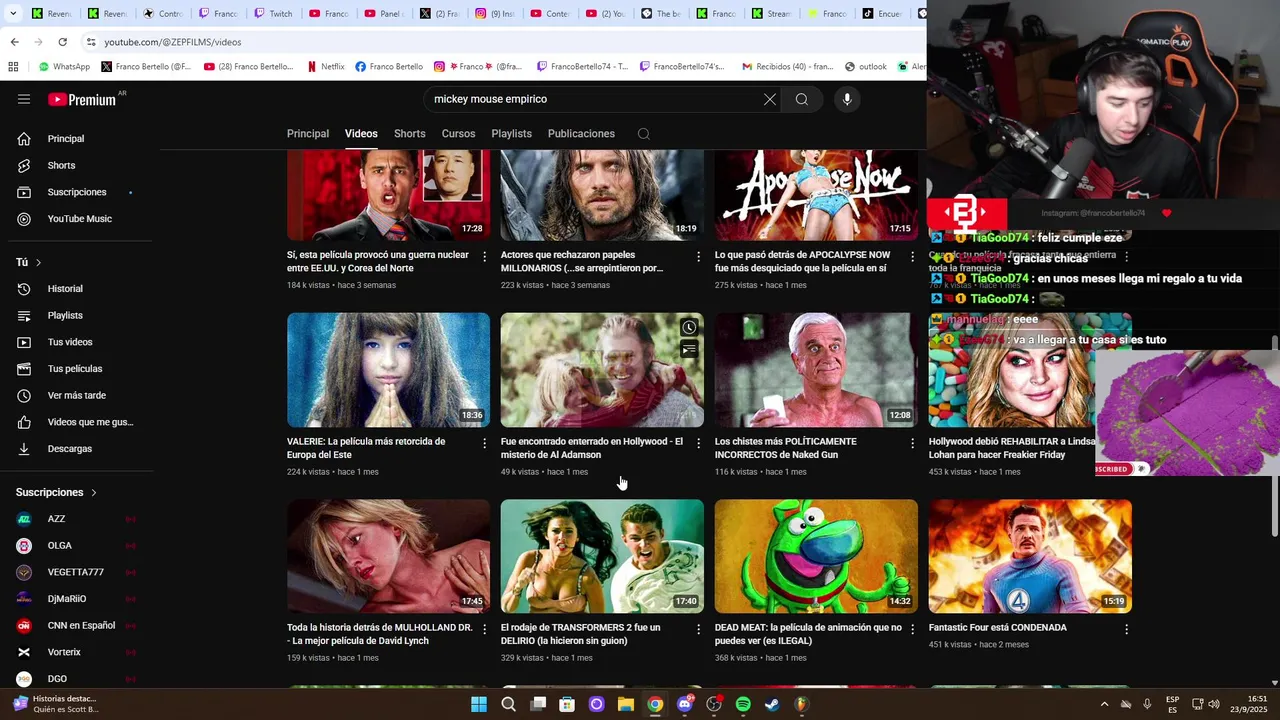This screenshot has height=720, width=1280.
Task: Switch to the Publicaciones tab
Action: [x=581, y=134]
